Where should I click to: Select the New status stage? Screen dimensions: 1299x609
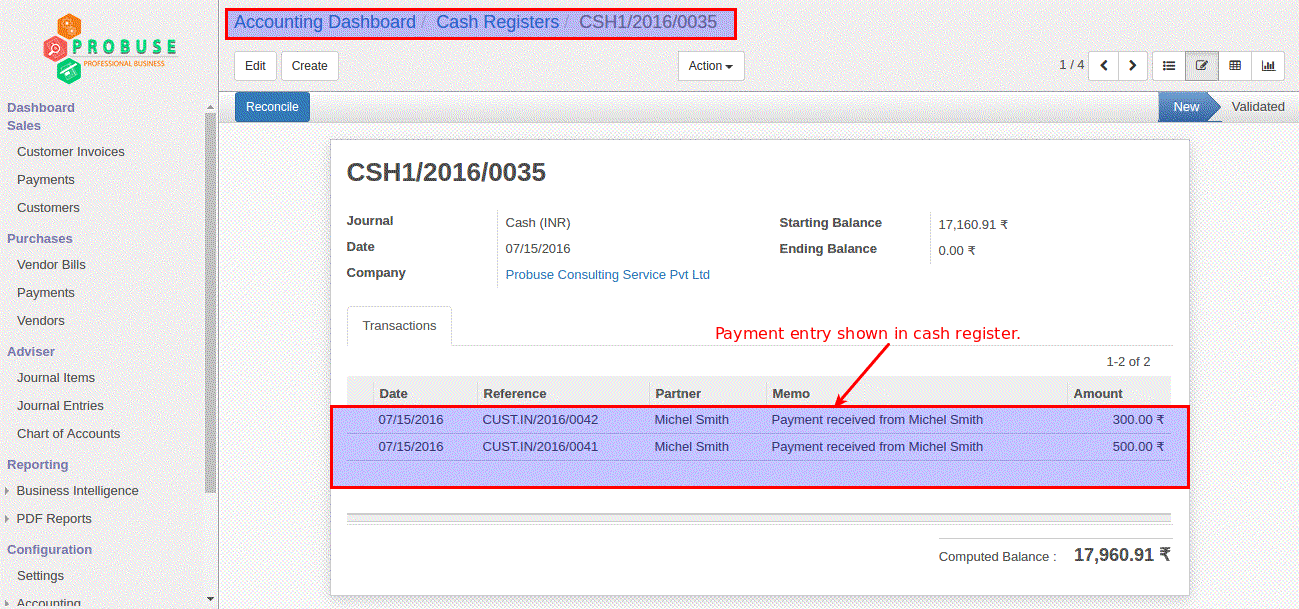1186,107
